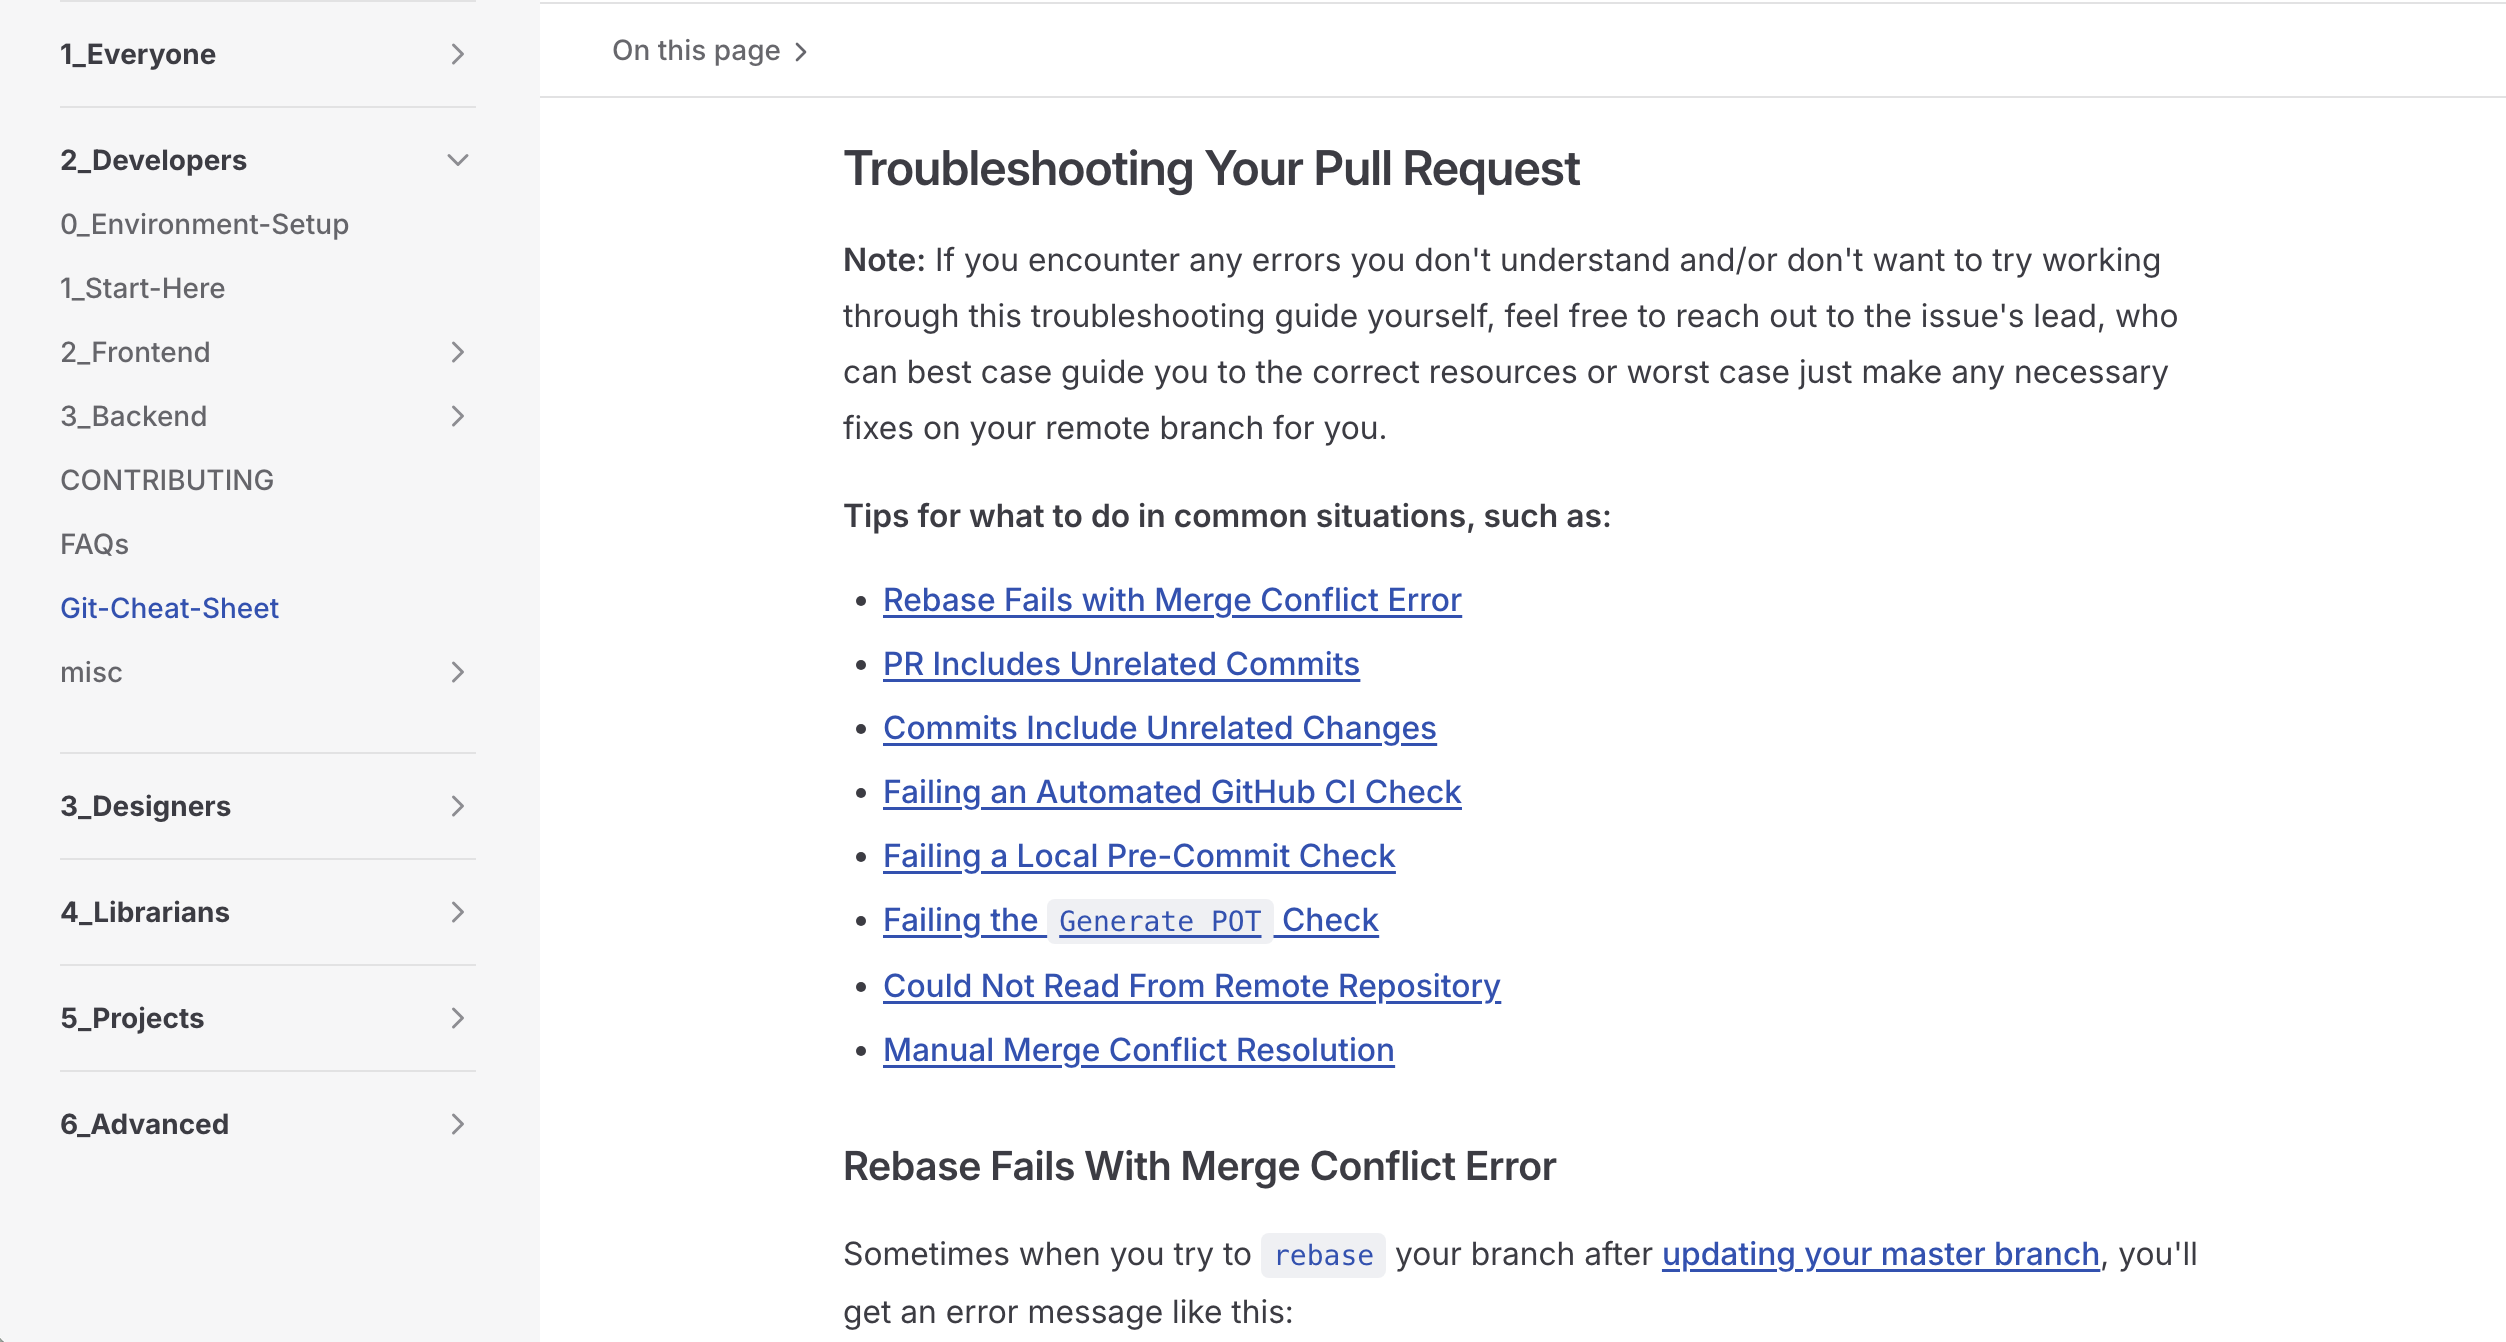Expand the 1_Everyone section chevron

click(x=457, y=54)
